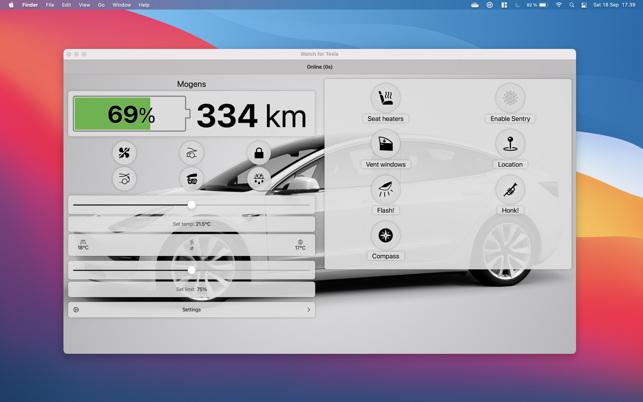The height and width of the screenshot is (402, 643).
Task: Click the Seat heaters label button
Action: pyautogui.click(x=385, y=119)
